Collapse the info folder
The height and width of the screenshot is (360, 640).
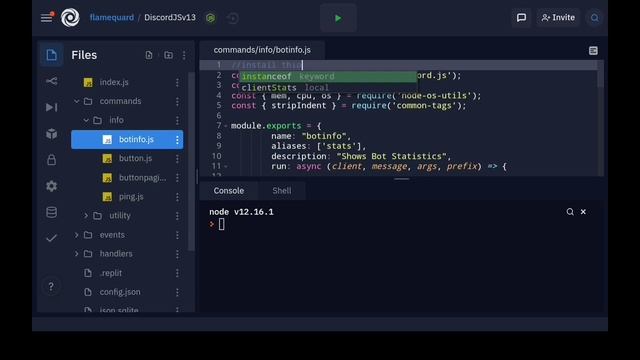[86, 120]
